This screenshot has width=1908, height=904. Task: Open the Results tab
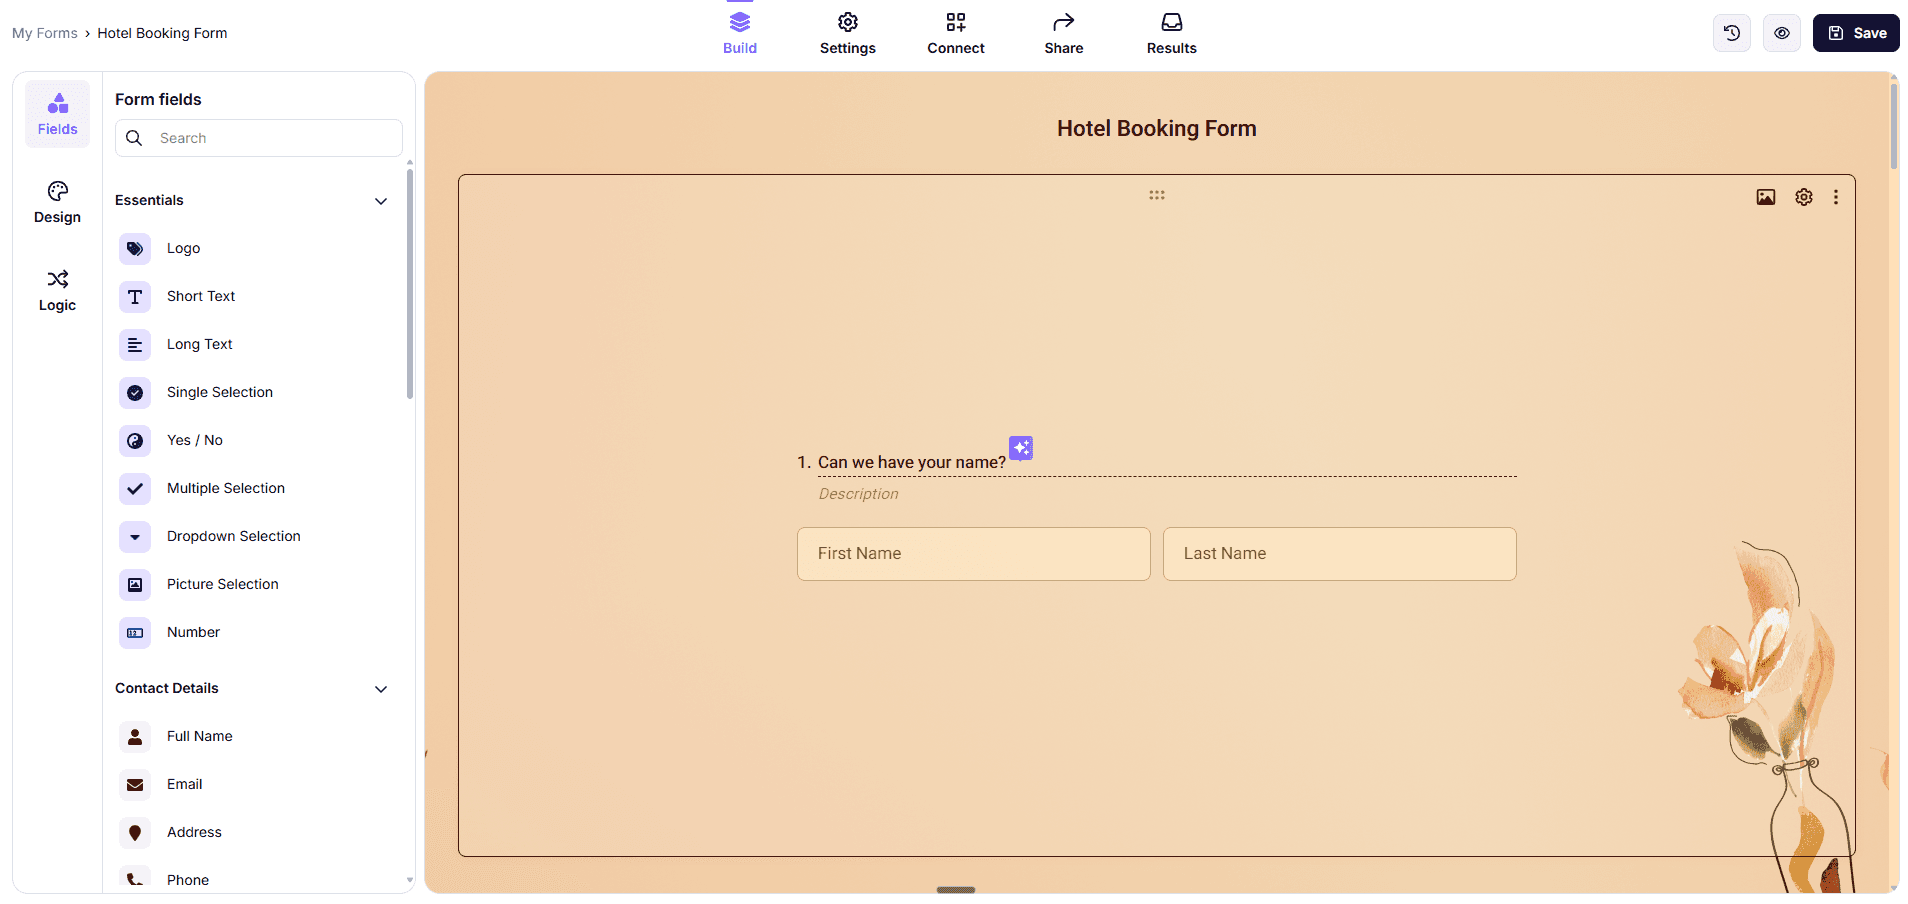coord(1171,33)
